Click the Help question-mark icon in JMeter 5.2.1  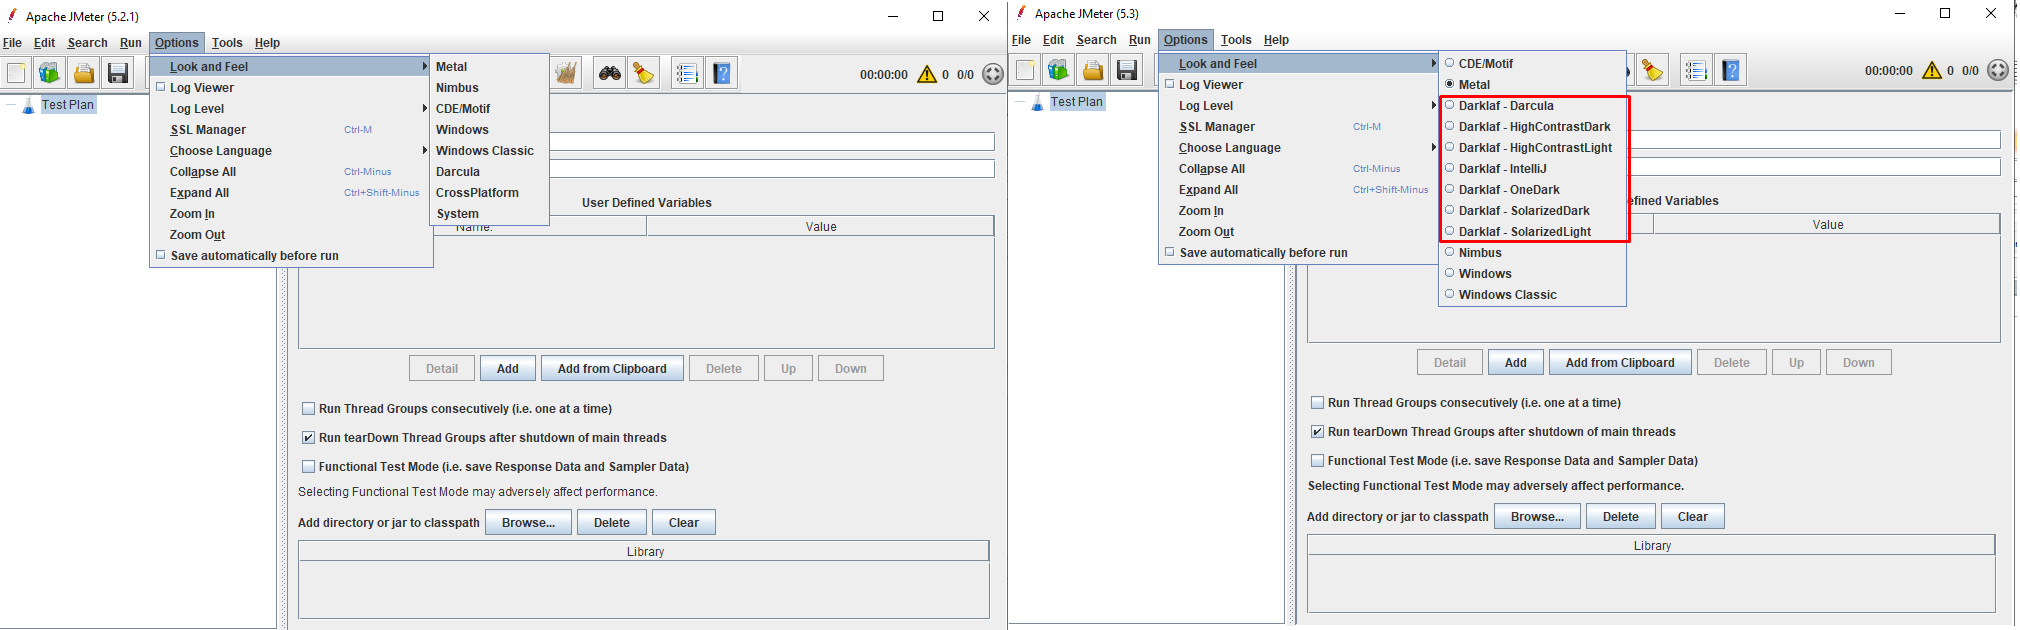tap(722, 73)
